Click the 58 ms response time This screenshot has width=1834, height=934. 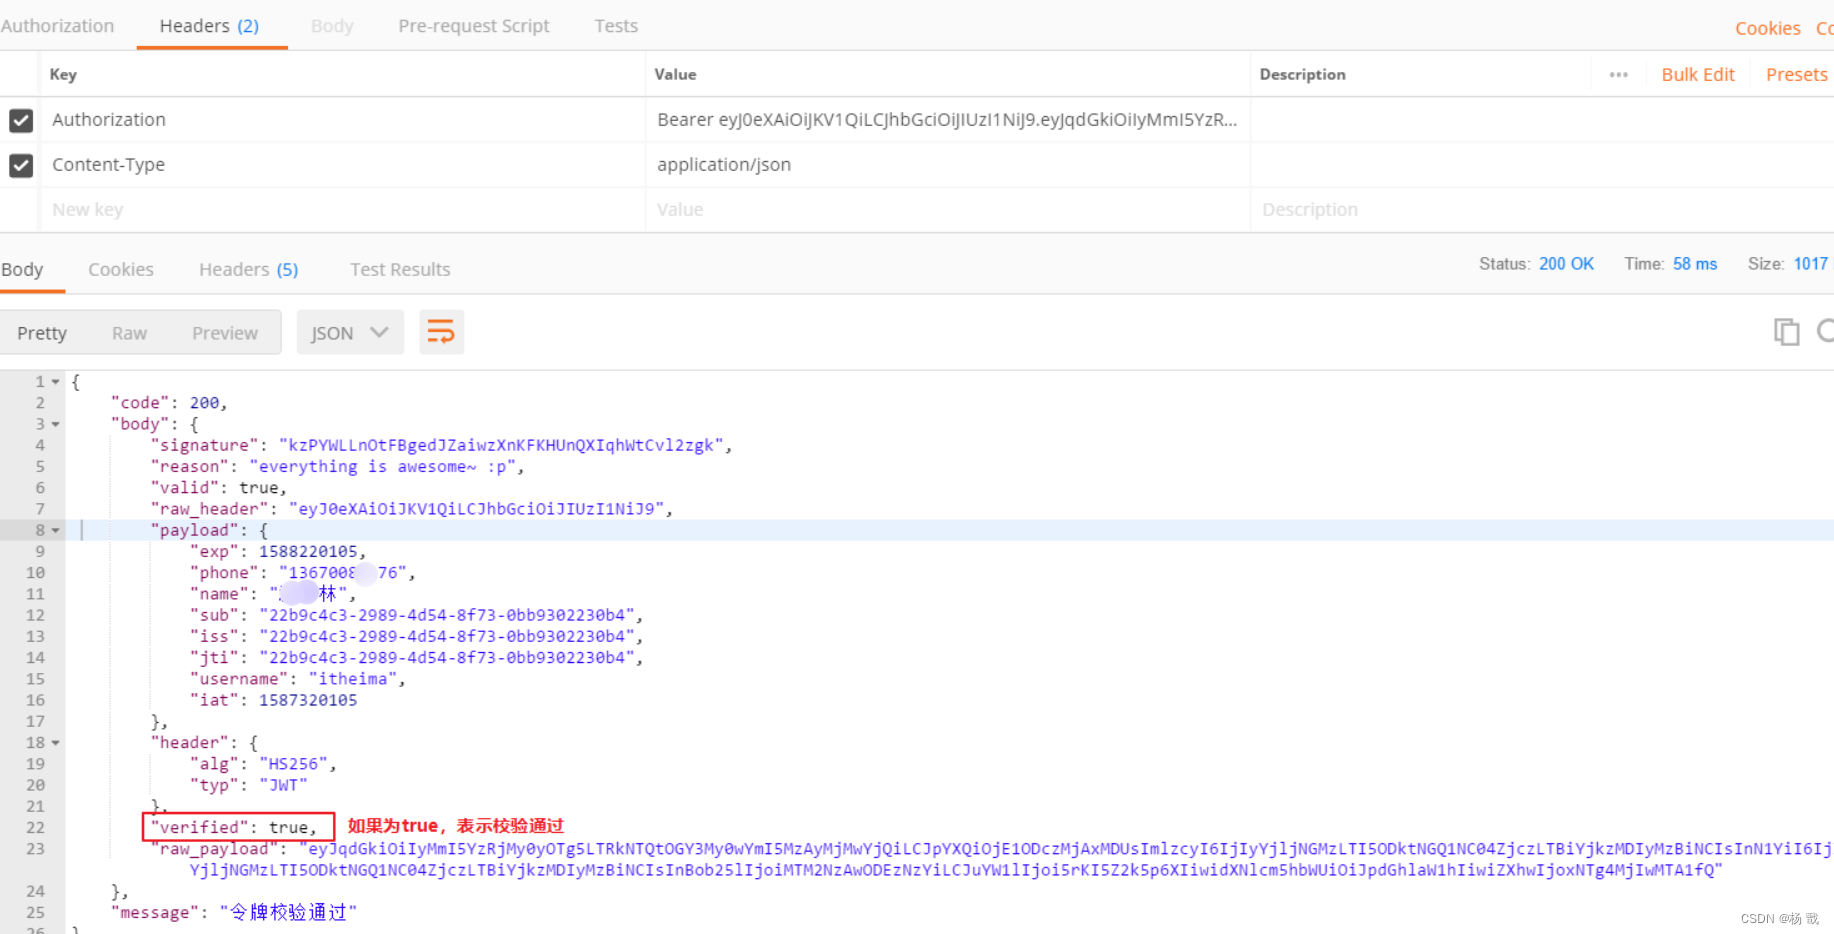pyautogui.click(x=1695, y=264)
